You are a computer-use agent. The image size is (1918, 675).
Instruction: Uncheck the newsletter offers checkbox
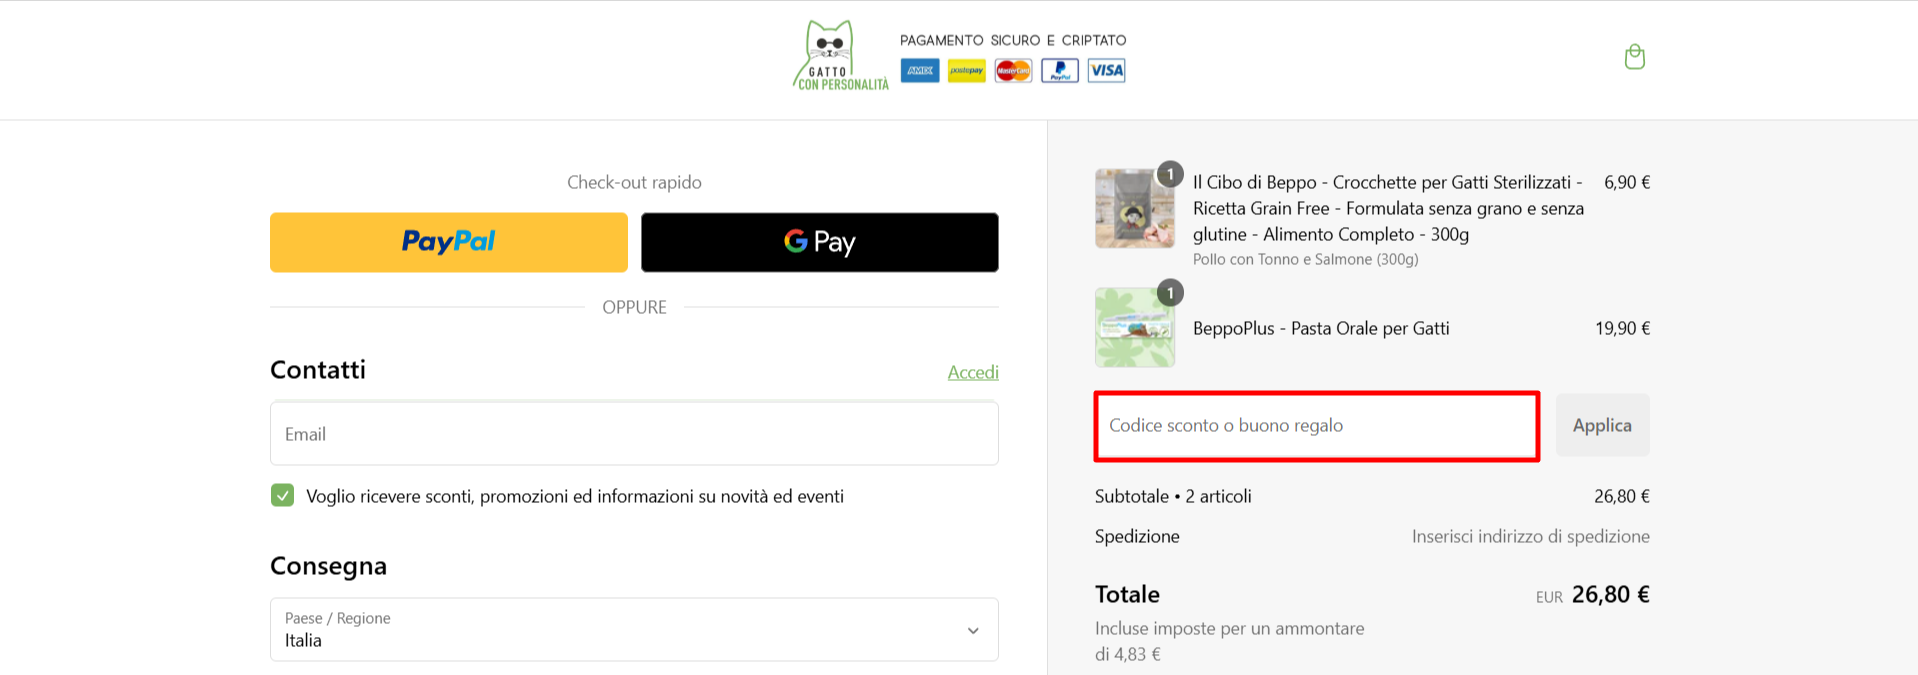pyautogui.click(x=282, y=495)
